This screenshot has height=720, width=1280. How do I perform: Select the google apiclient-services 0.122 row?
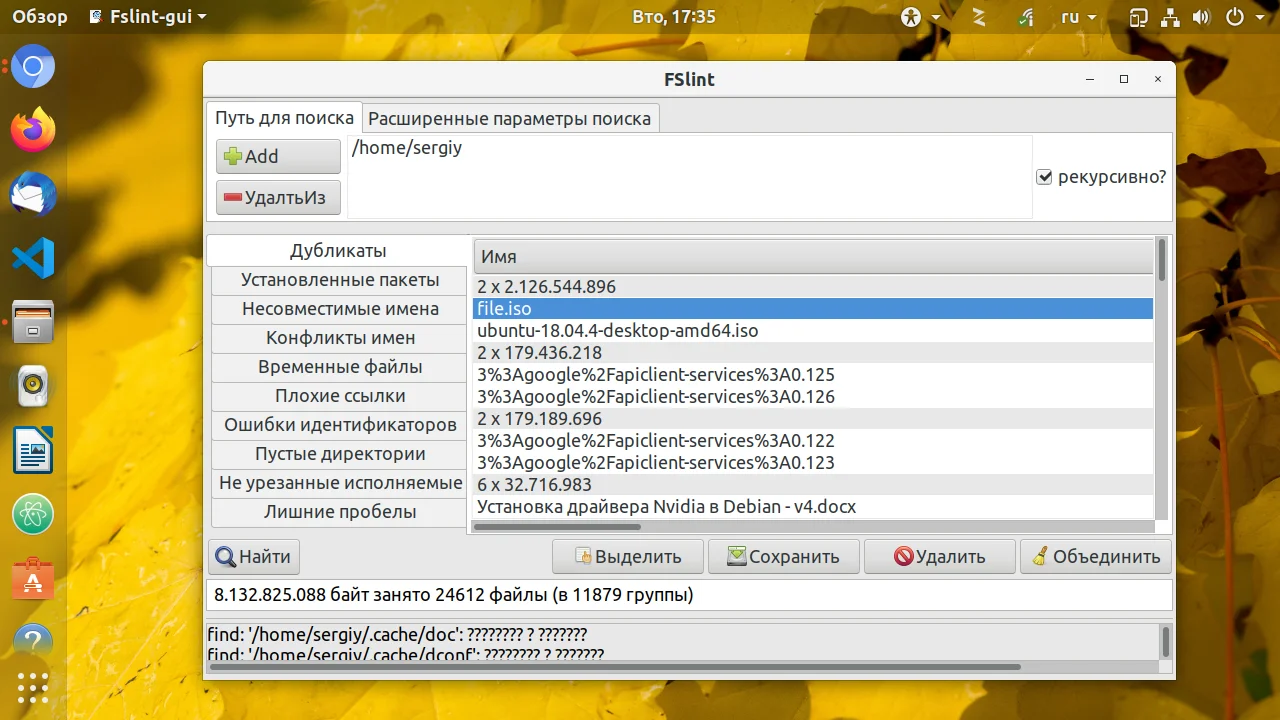(x=813, y=441)
